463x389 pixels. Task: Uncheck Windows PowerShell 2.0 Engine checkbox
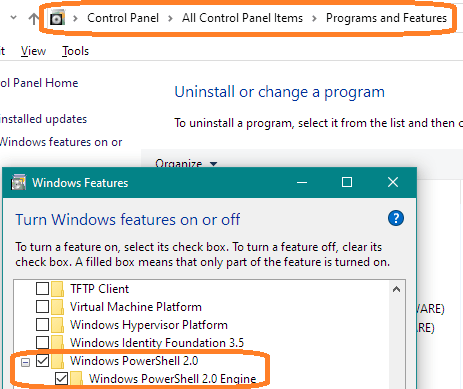pos(61,379)
